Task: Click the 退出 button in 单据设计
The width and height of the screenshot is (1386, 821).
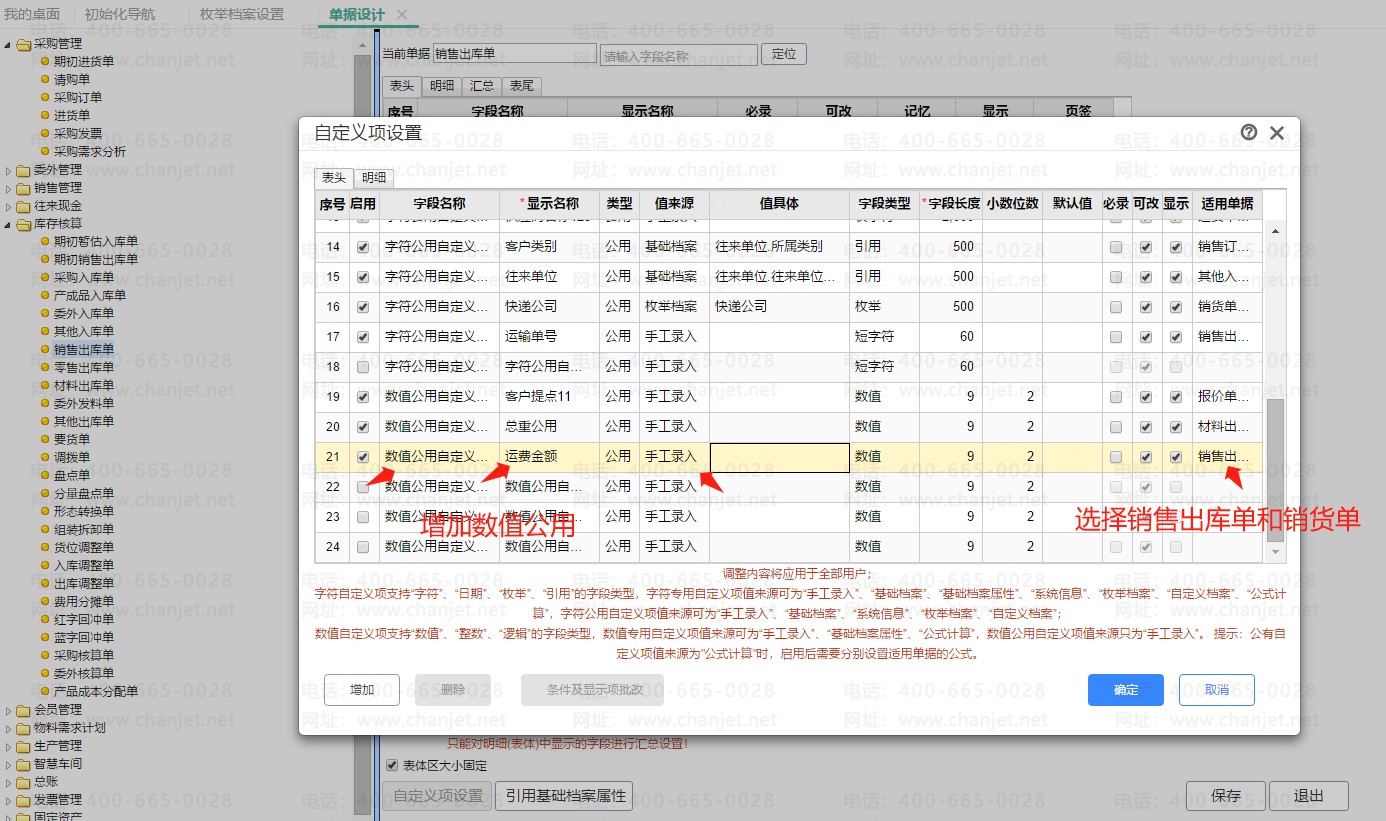Action: (x=1308, y=796)
